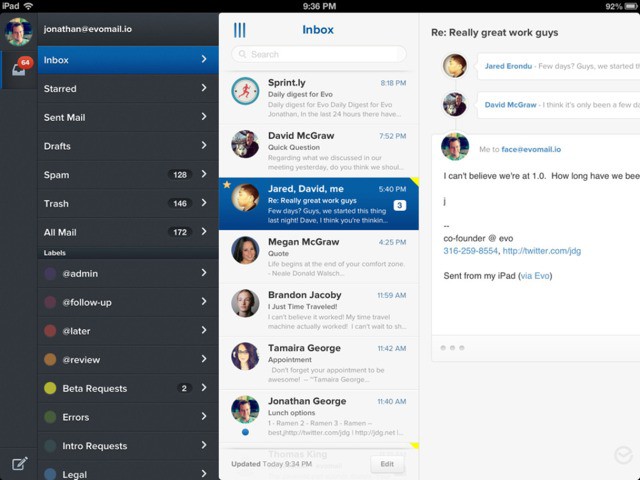The width and height of the screenshot is (640, 480).
Task: Expand the Sent Mail chevron
Action: pyautogui.click(x=204, y=117)
